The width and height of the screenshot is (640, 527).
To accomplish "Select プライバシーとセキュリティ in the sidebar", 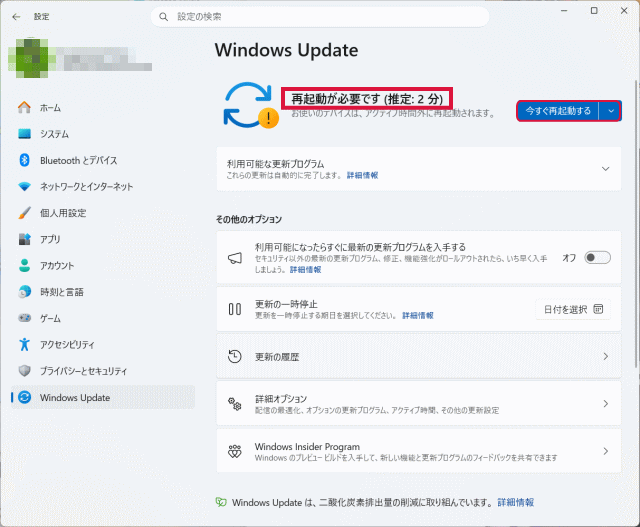I will pyautogui.click(x=103, y=371).
